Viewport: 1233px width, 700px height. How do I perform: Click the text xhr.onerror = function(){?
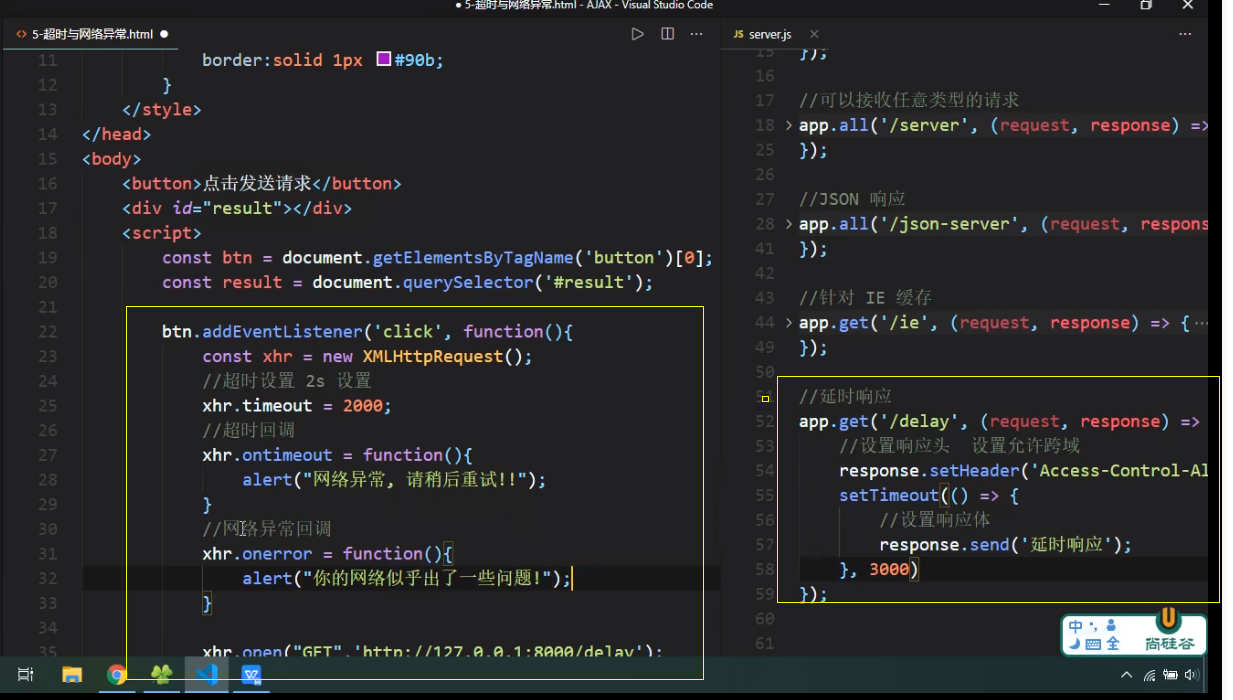pyautogui.click(x=327, y=553)
